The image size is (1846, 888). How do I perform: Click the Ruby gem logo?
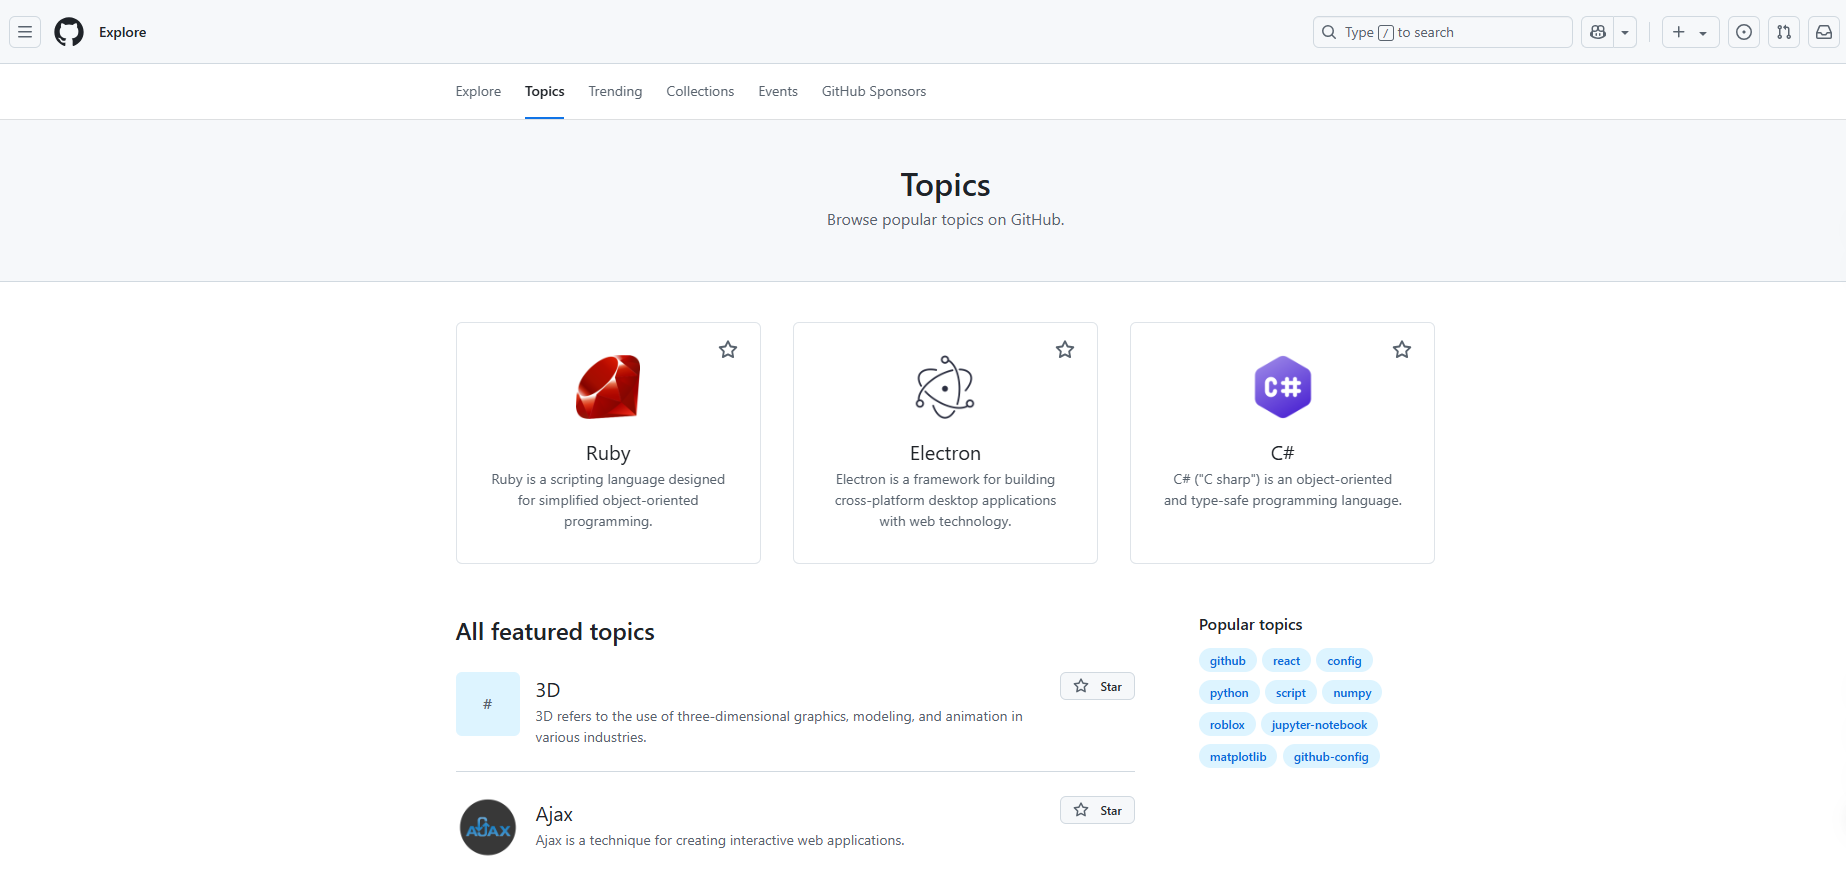click(608, 387)
